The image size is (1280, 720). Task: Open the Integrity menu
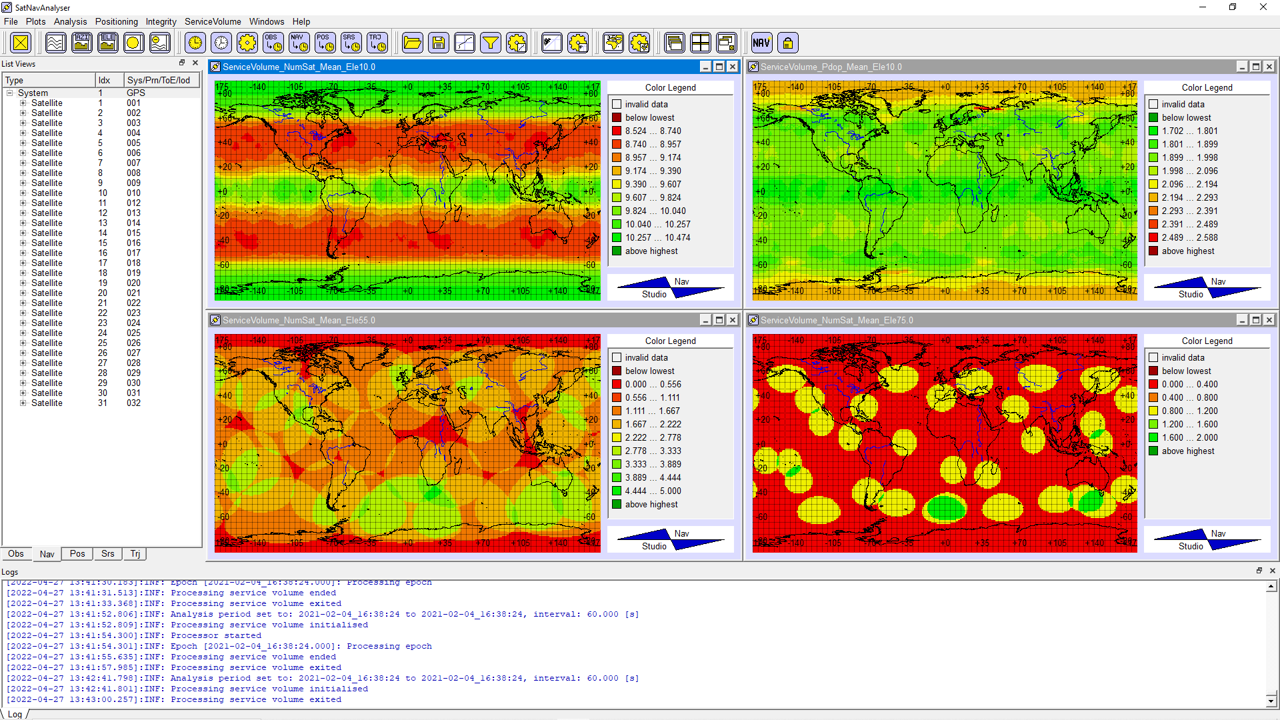161,21
